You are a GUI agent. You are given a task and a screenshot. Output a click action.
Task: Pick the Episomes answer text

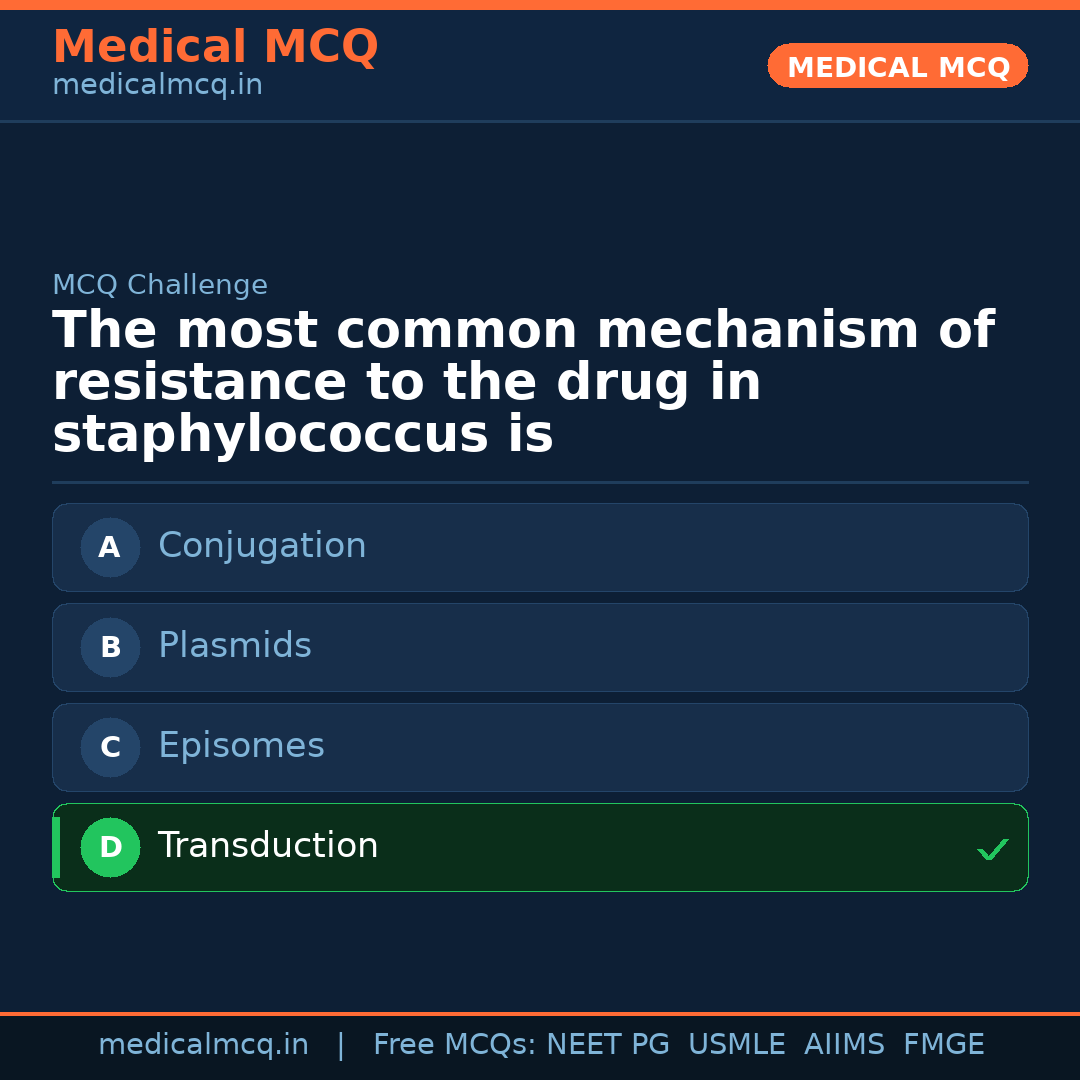coord(241,746)
